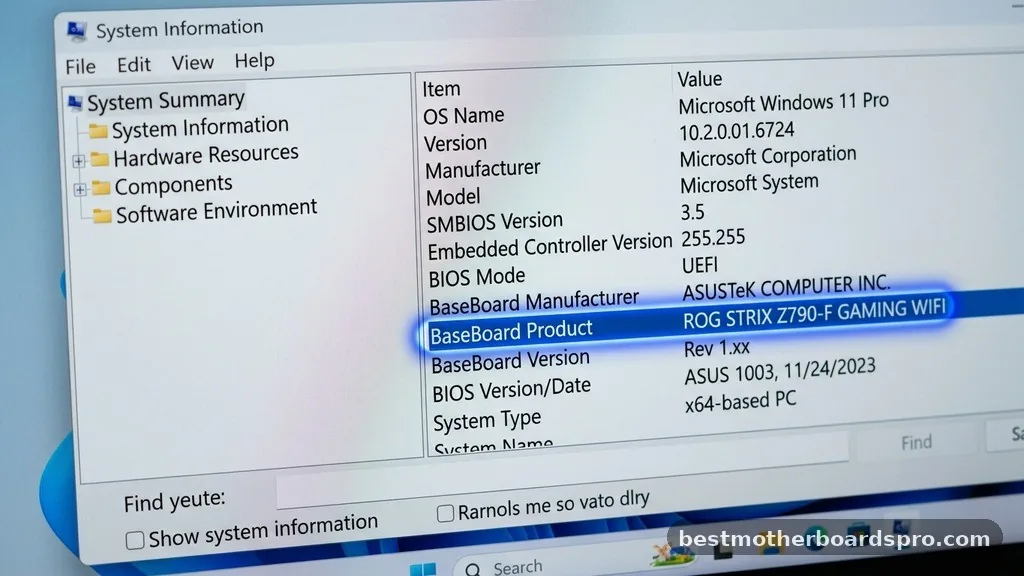This screenshot has width=1024, height=576.
Task: Open the Help menu
Action: pyautogui.click(x=255, y=61)
